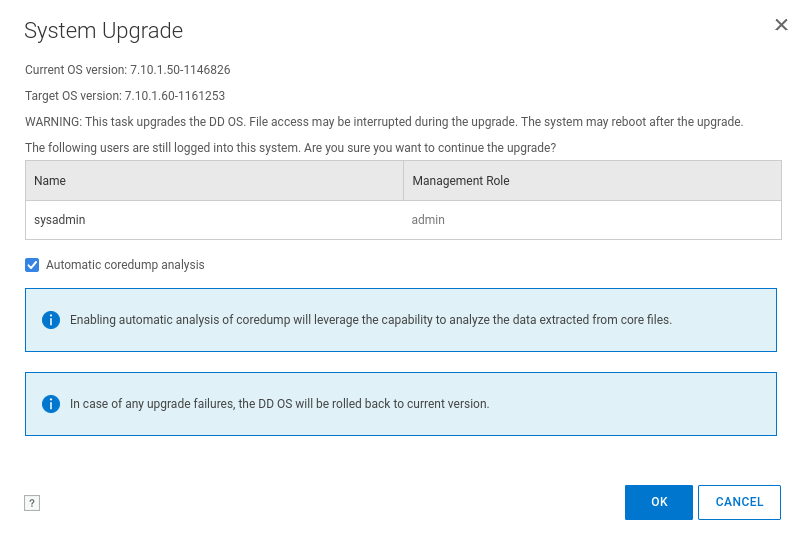Click the Management Role column header
802x543 pixels.
[x=460, y=181]
